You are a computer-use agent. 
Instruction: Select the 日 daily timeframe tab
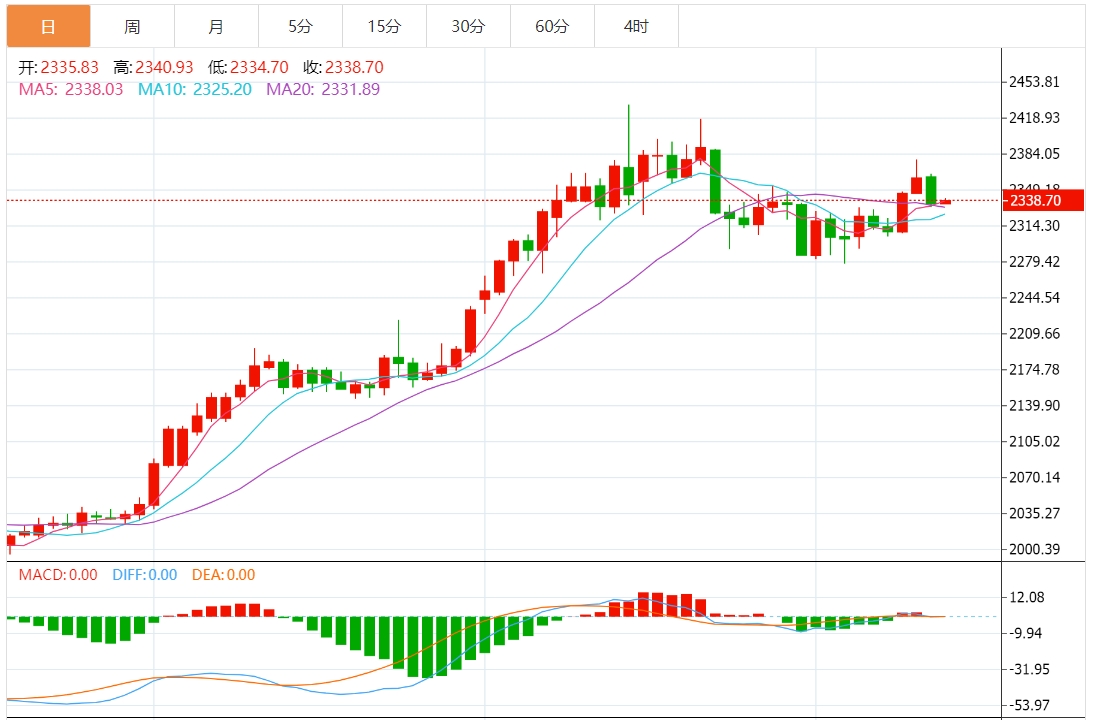pyautogui.click(x=48, y=26)
